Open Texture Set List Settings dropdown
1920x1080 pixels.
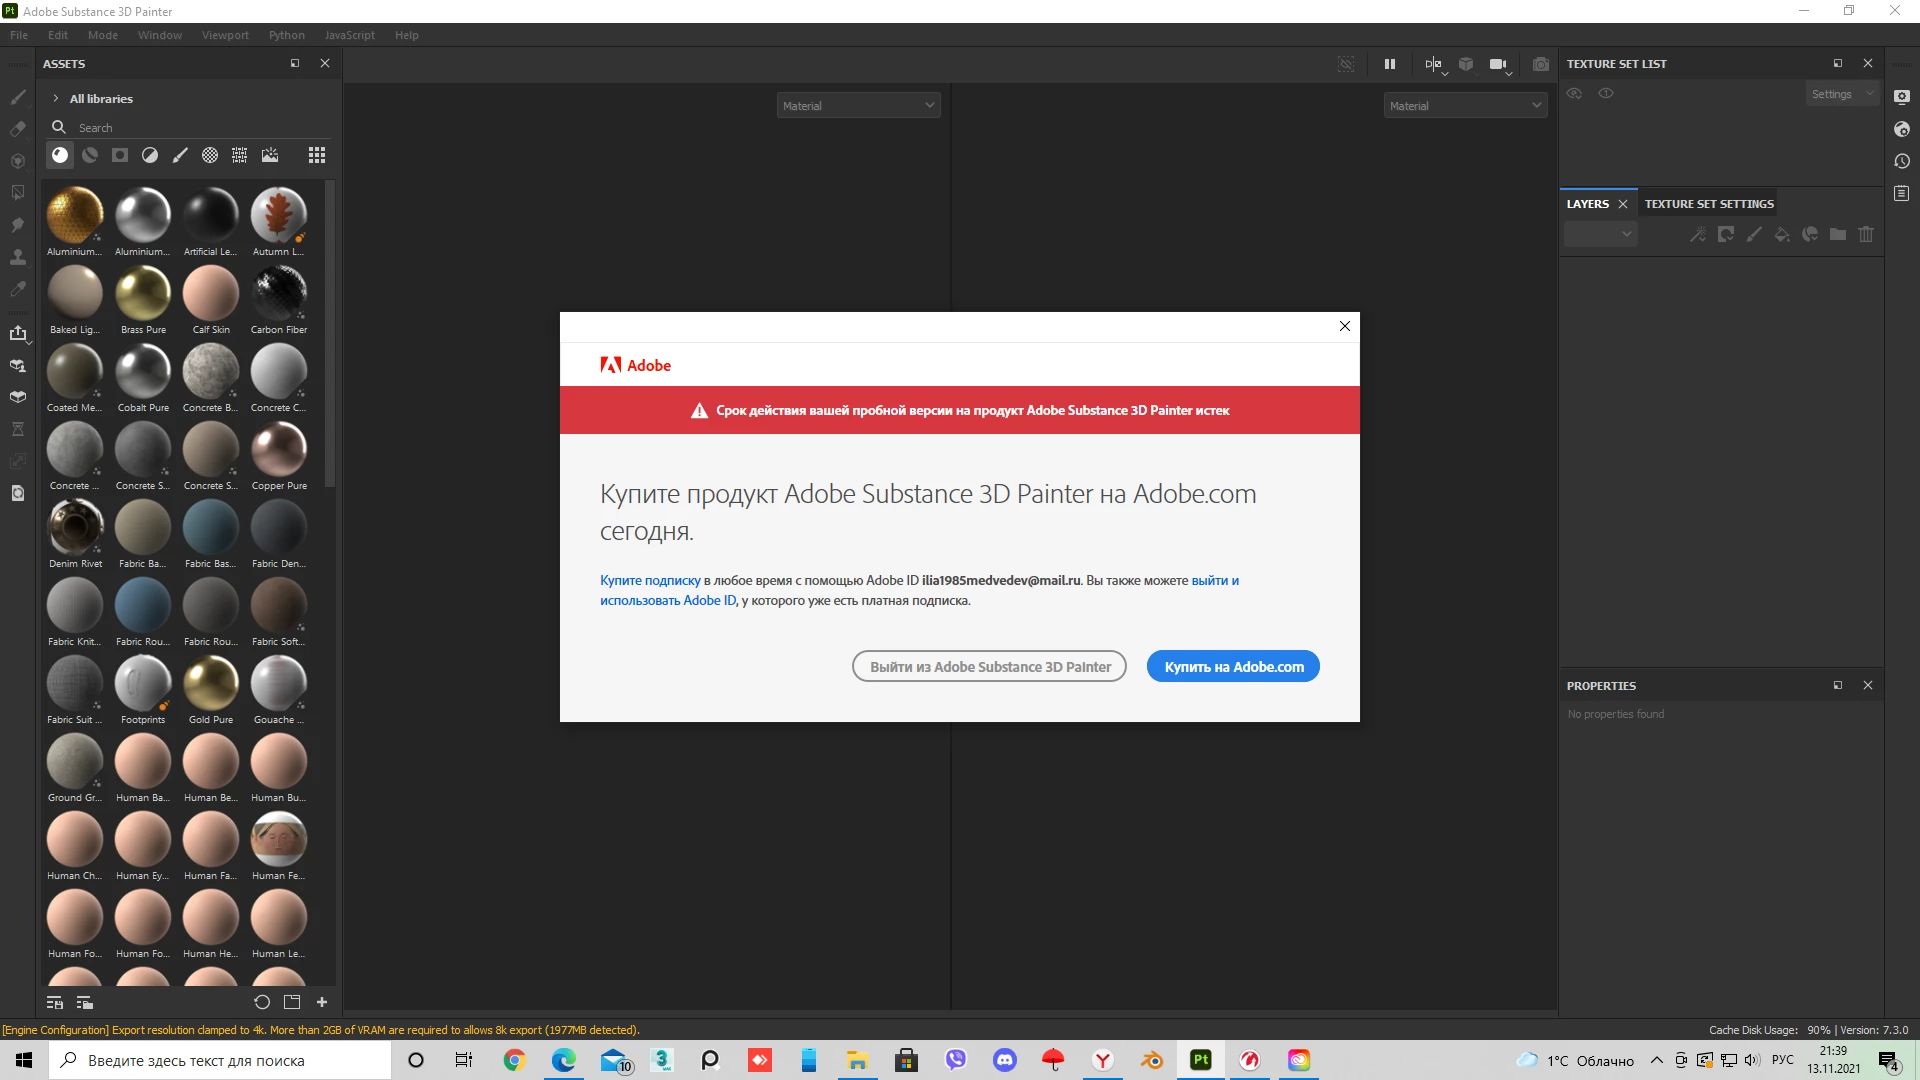coord(1842,94)
